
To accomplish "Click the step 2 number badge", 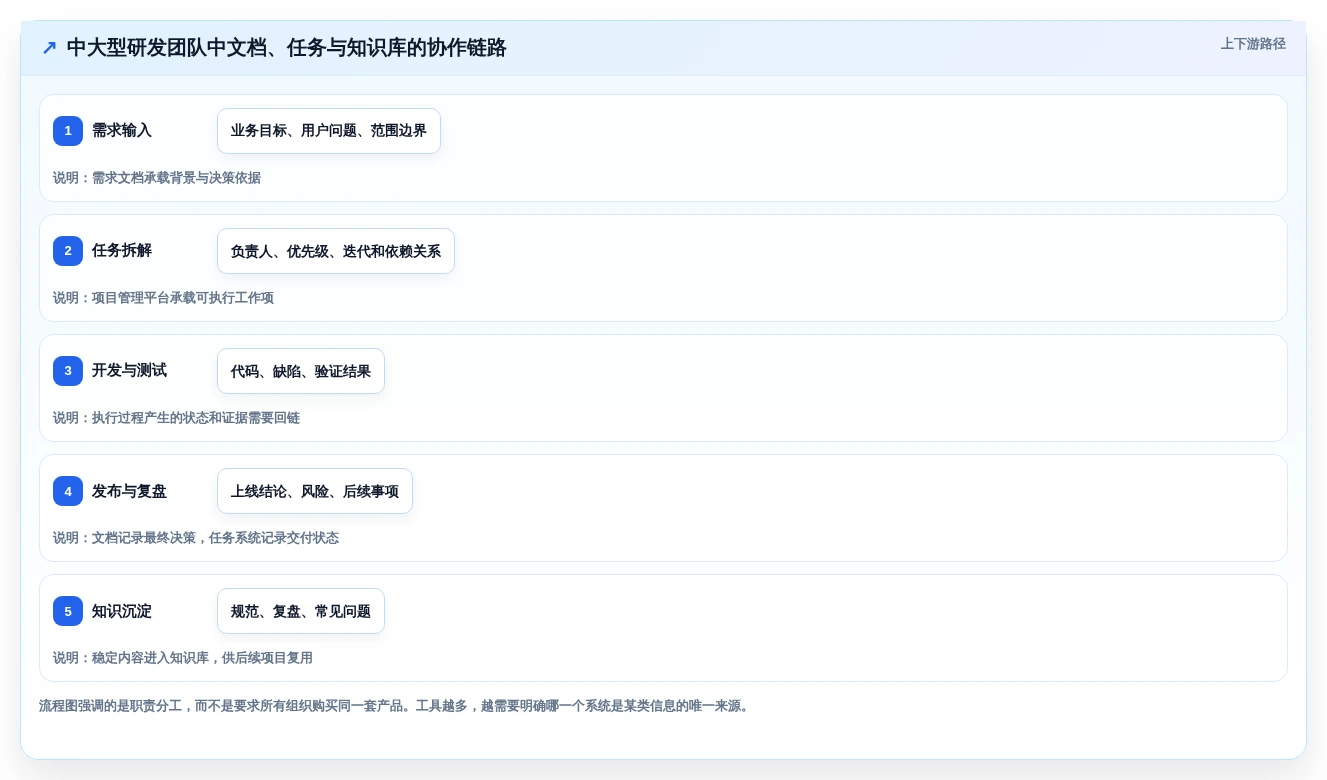I will [68, 251].
